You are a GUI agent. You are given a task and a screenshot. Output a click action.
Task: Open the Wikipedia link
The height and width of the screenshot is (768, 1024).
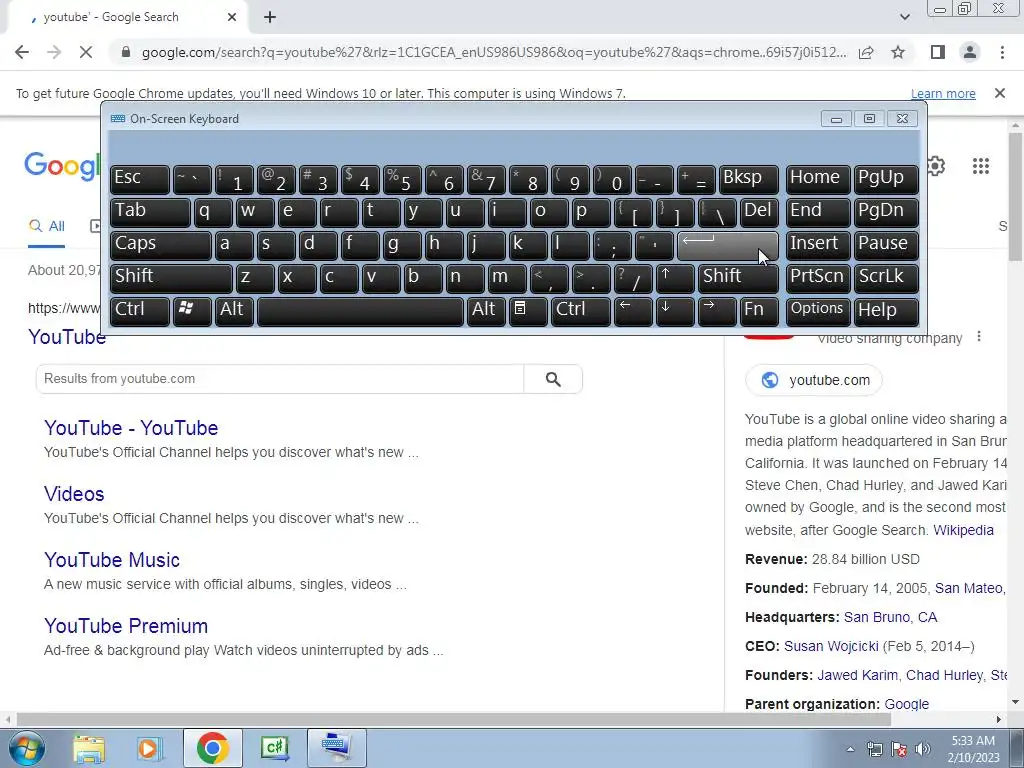[963, 530]
